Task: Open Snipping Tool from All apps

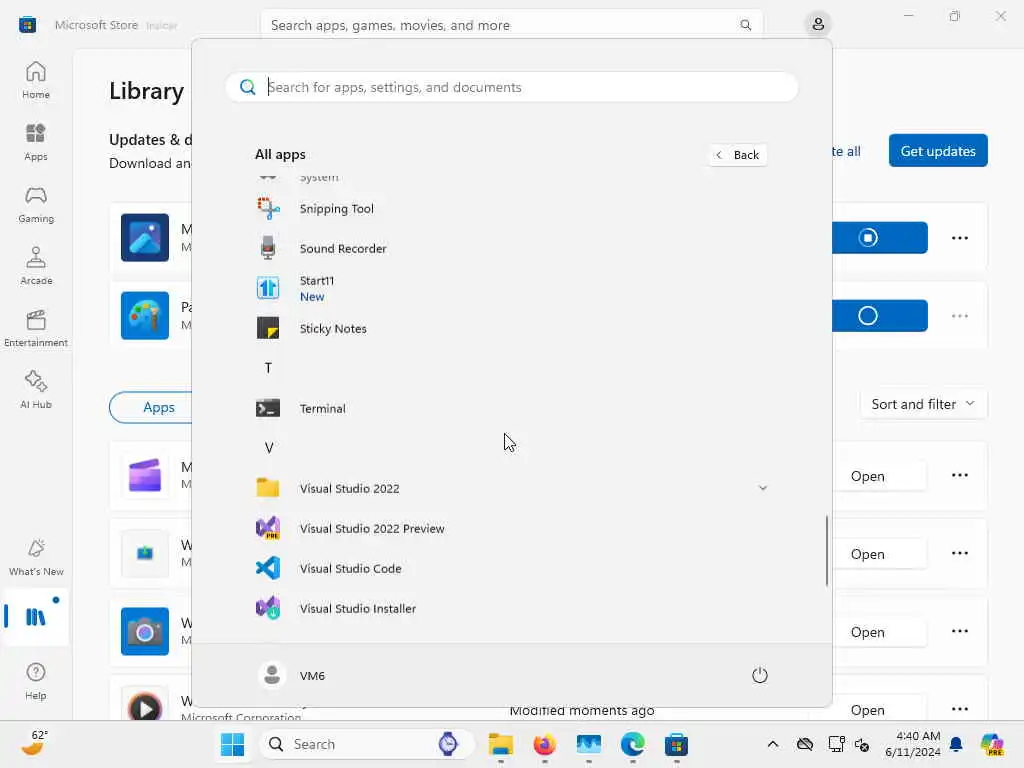Action: tap(511, 208)
